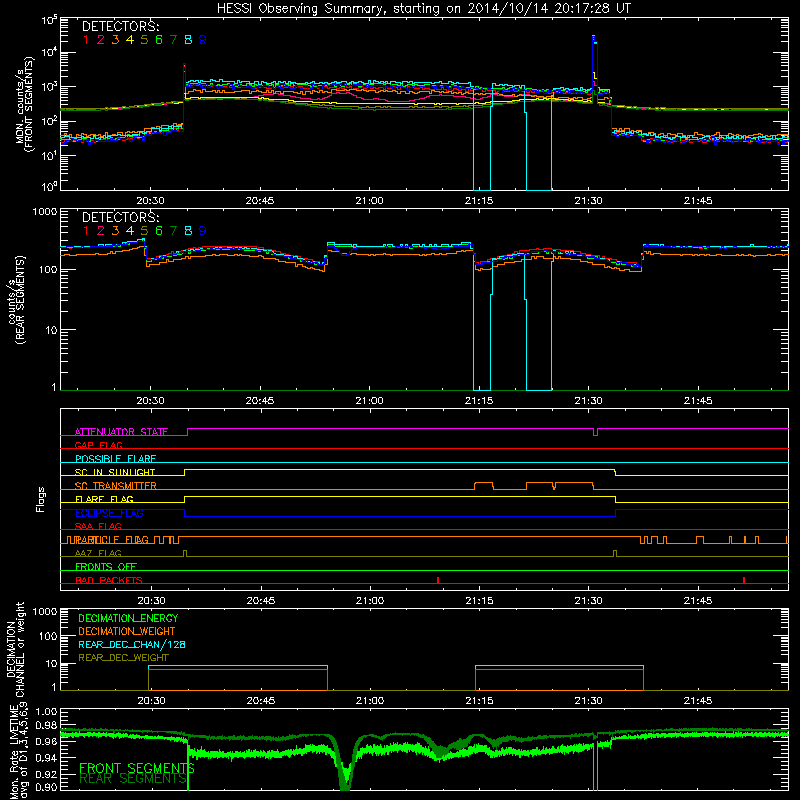Click DETECTORS: label in rear segments plot
The image size is (800, 800).
point(120,217)
